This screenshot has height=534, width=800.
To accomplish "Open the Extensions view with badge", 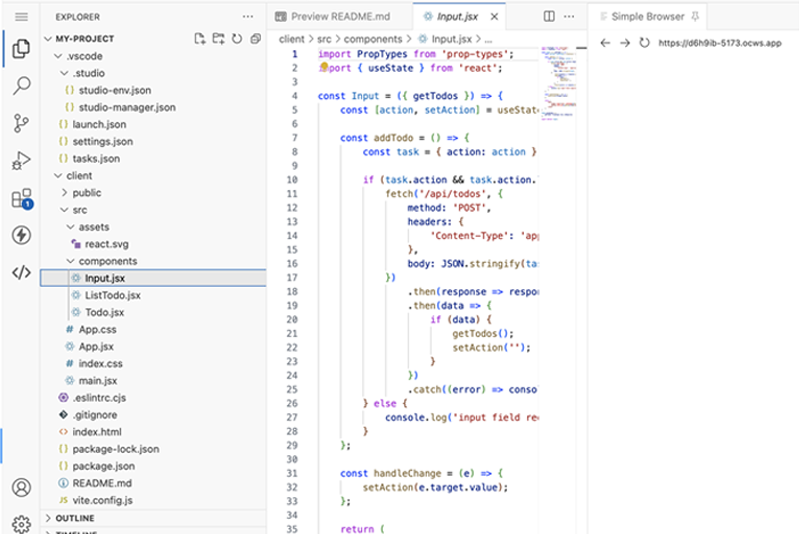I will (x=21, y=198).
